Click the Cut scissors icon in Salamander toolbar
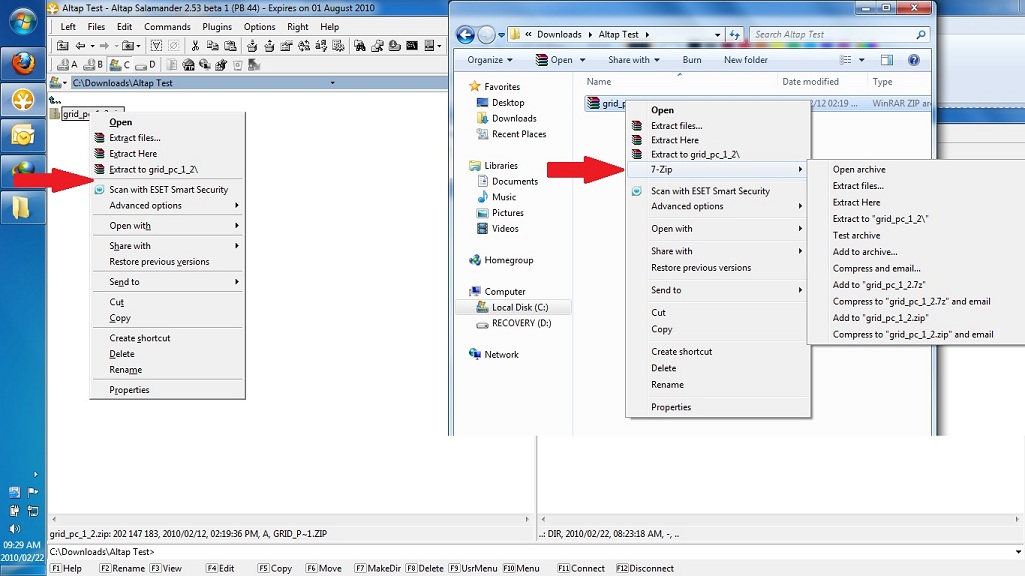Screen dimensions: 1025x576 click(x=195, y=46)
